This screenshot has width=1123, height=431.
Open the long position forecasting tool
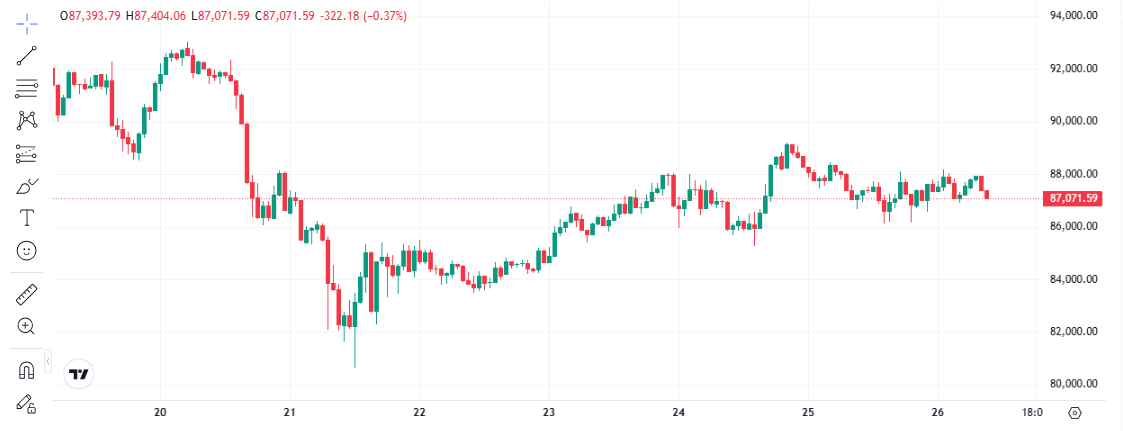point(27,154)
